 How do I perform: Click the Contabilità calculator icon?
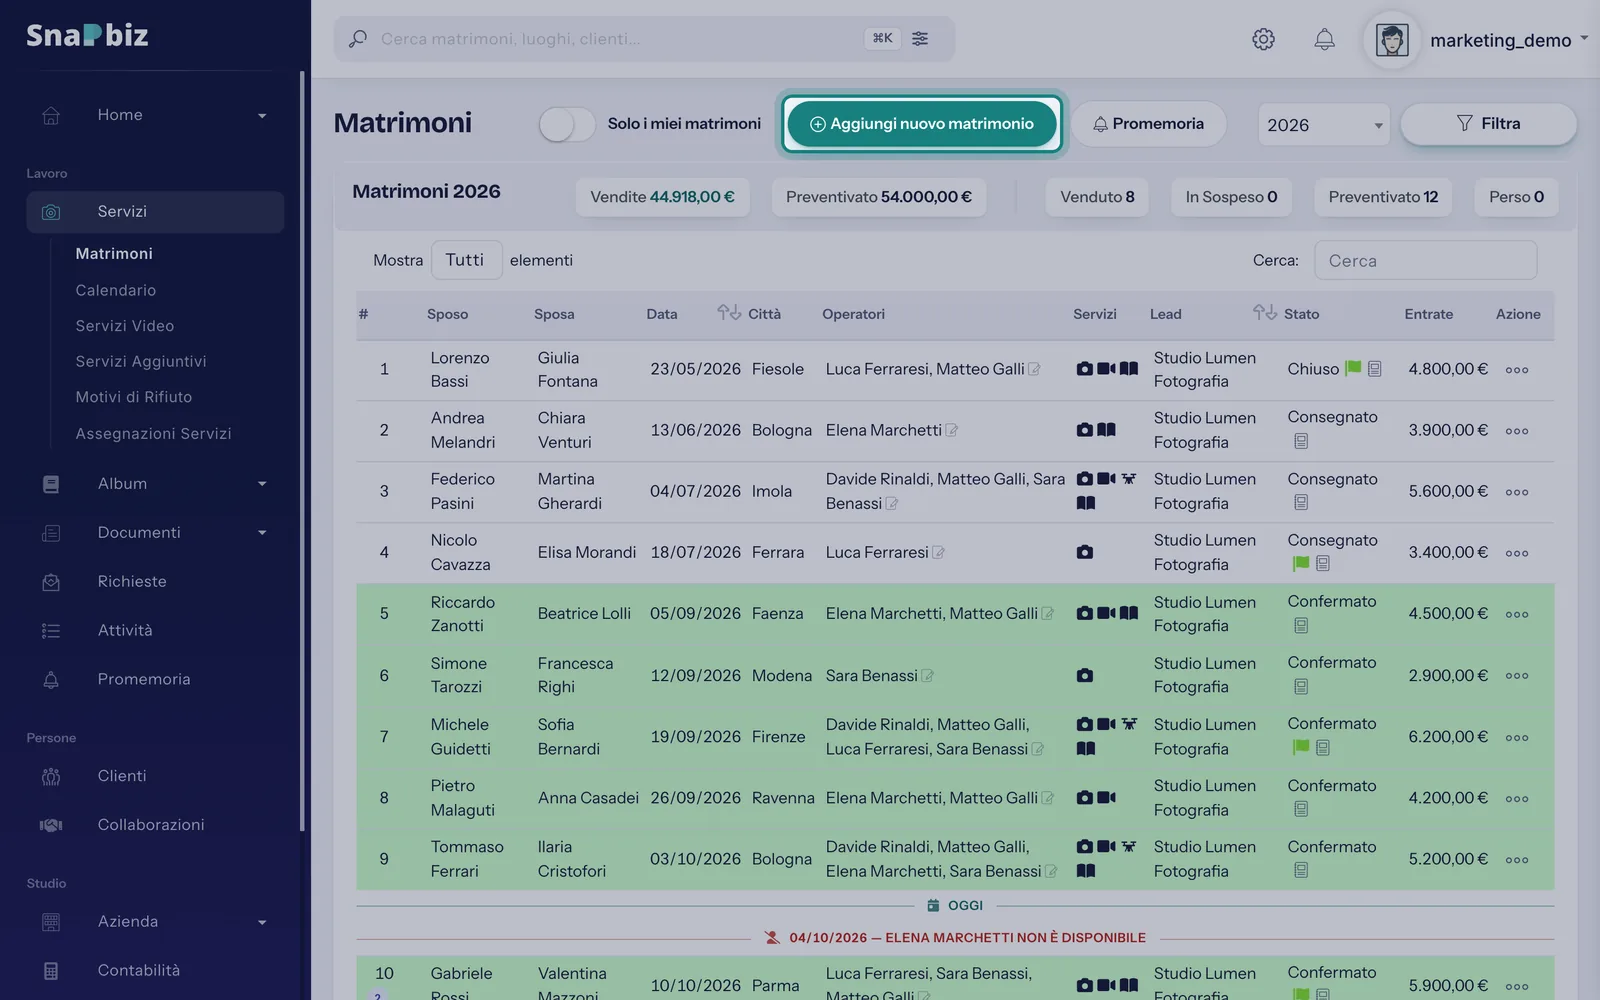tap(51, 971)
